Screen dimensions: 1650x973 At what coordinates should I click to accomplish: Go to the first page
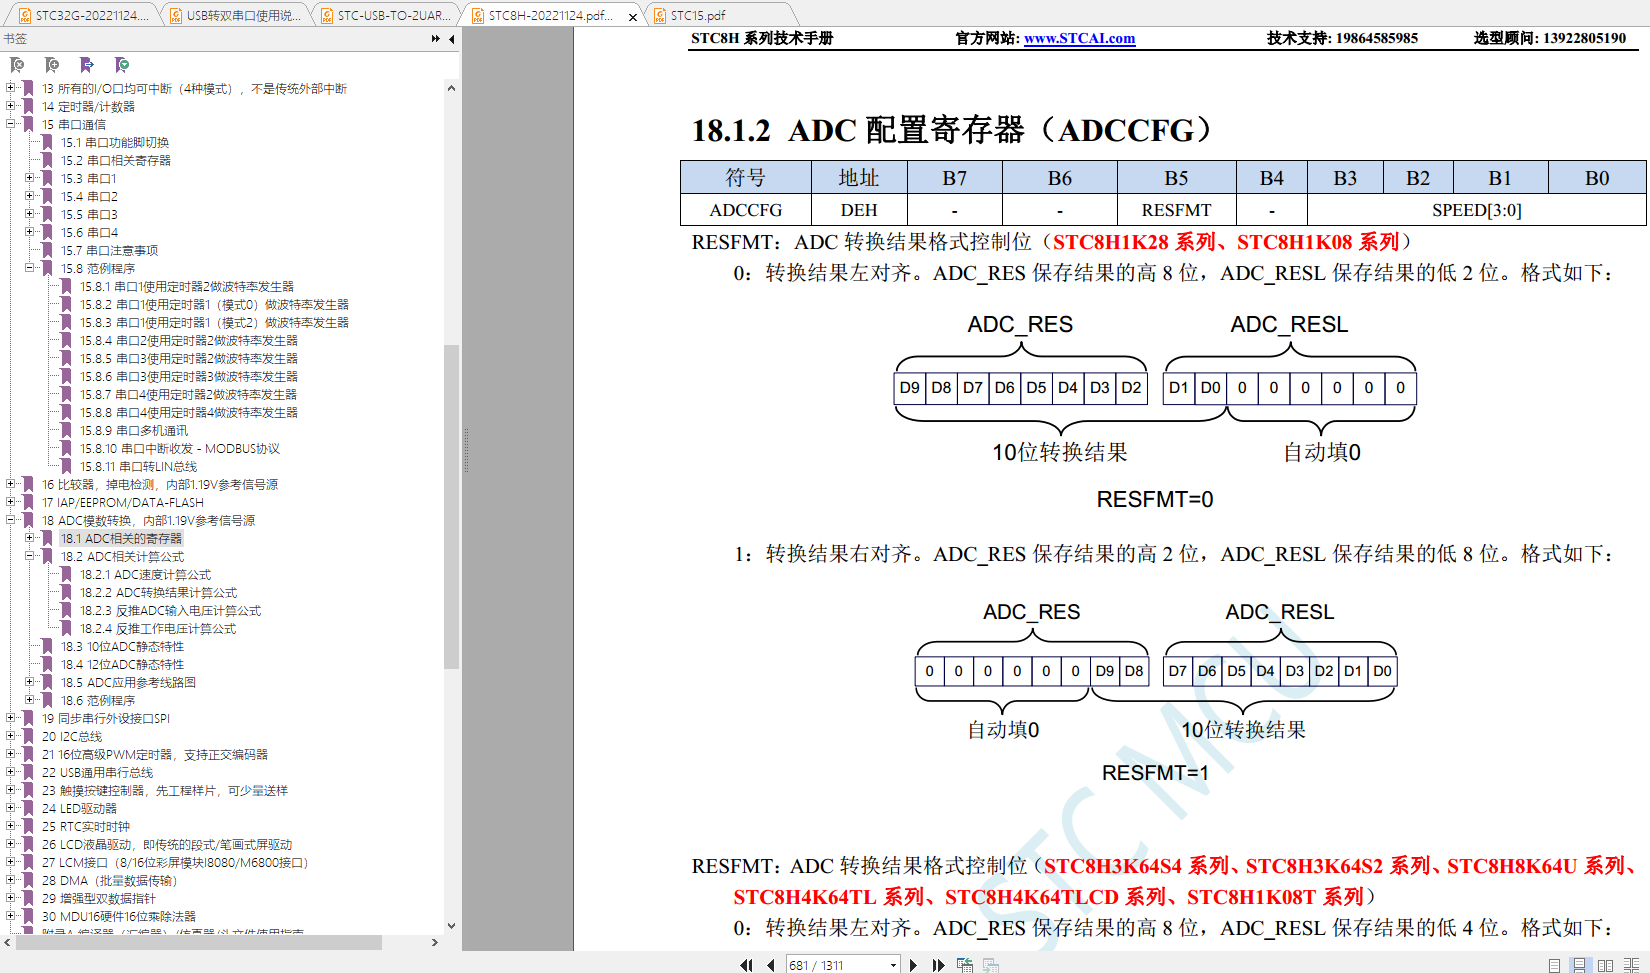746,965
